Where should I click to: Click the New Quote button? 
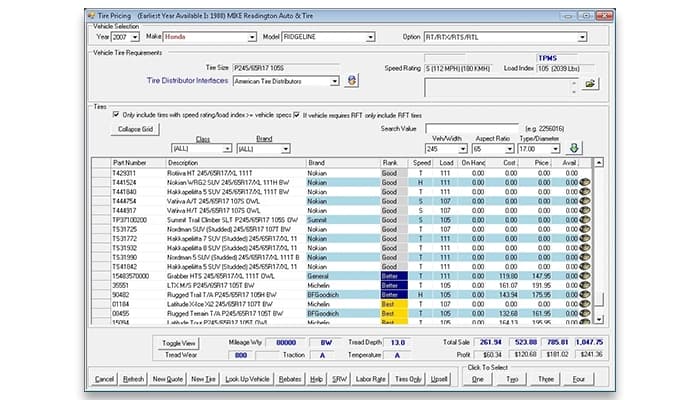click(169, 379)
